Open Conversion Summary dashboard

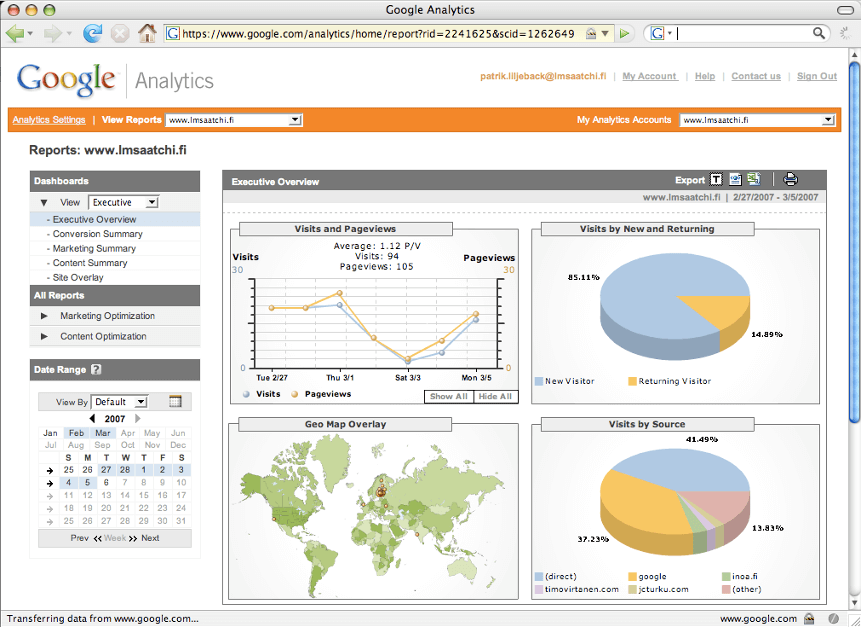click(97, 234)
